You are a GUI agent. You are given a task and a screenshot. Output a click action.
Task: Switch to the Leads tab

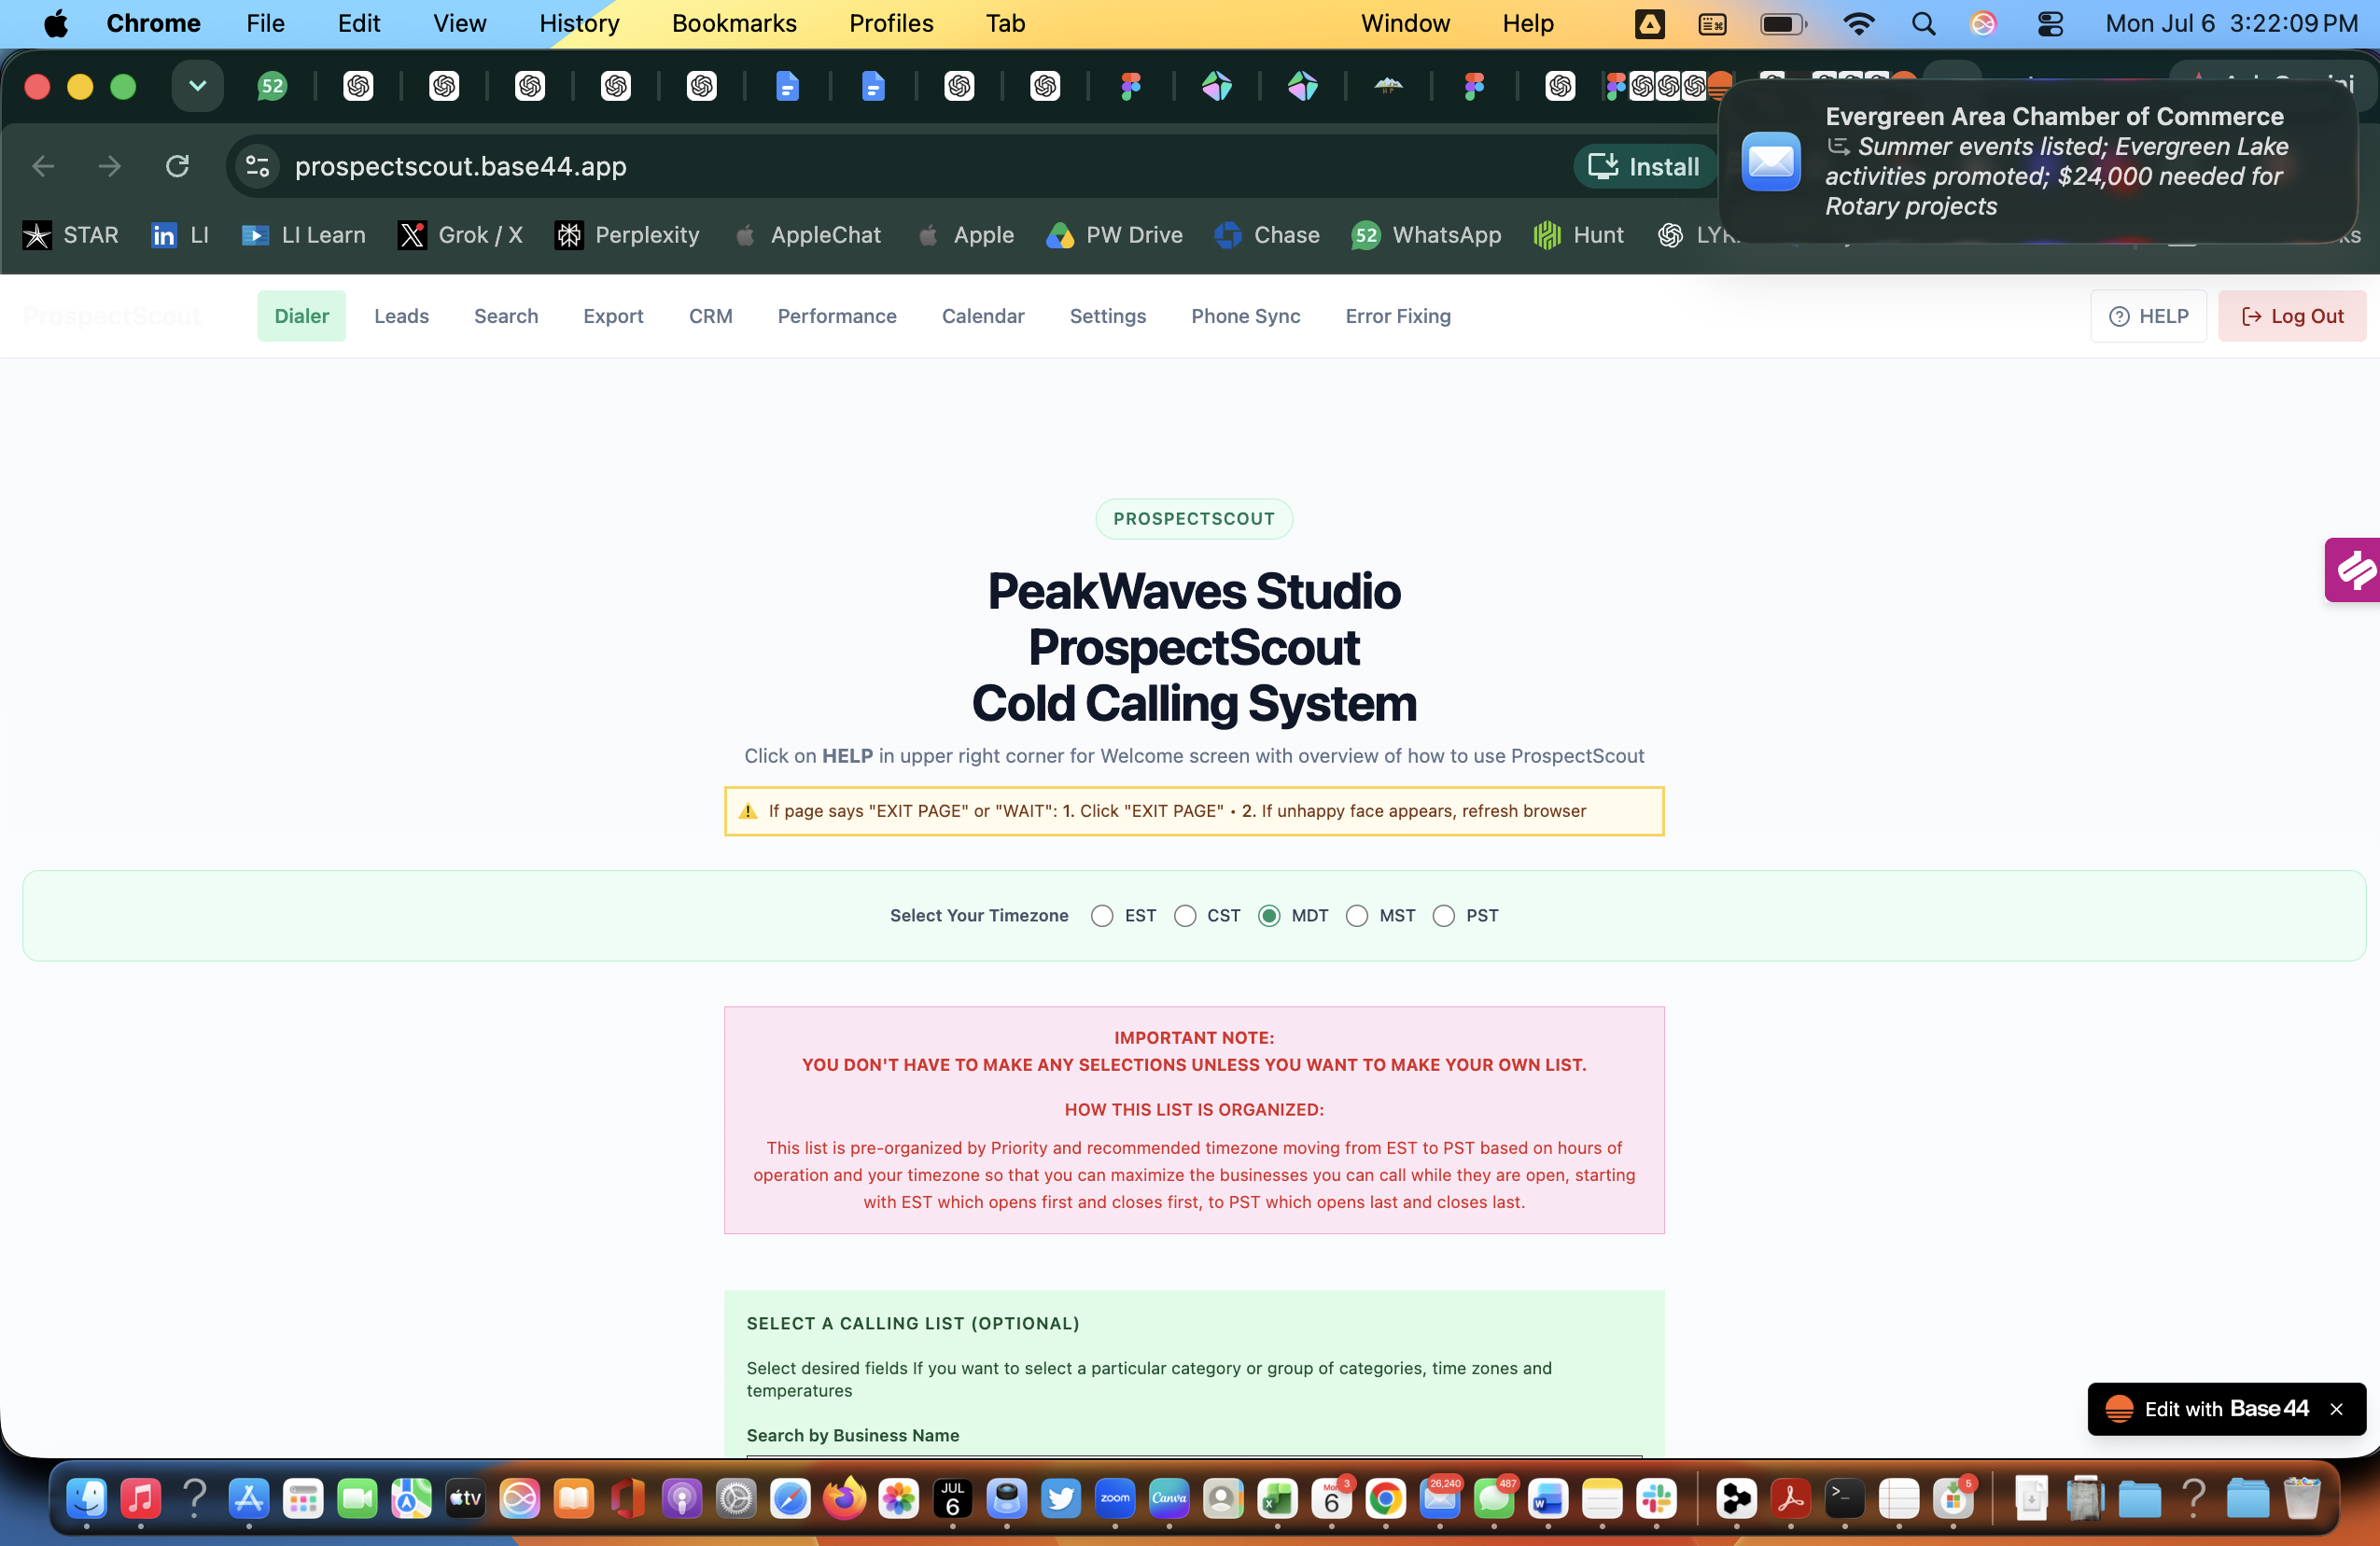coord(401,316)
